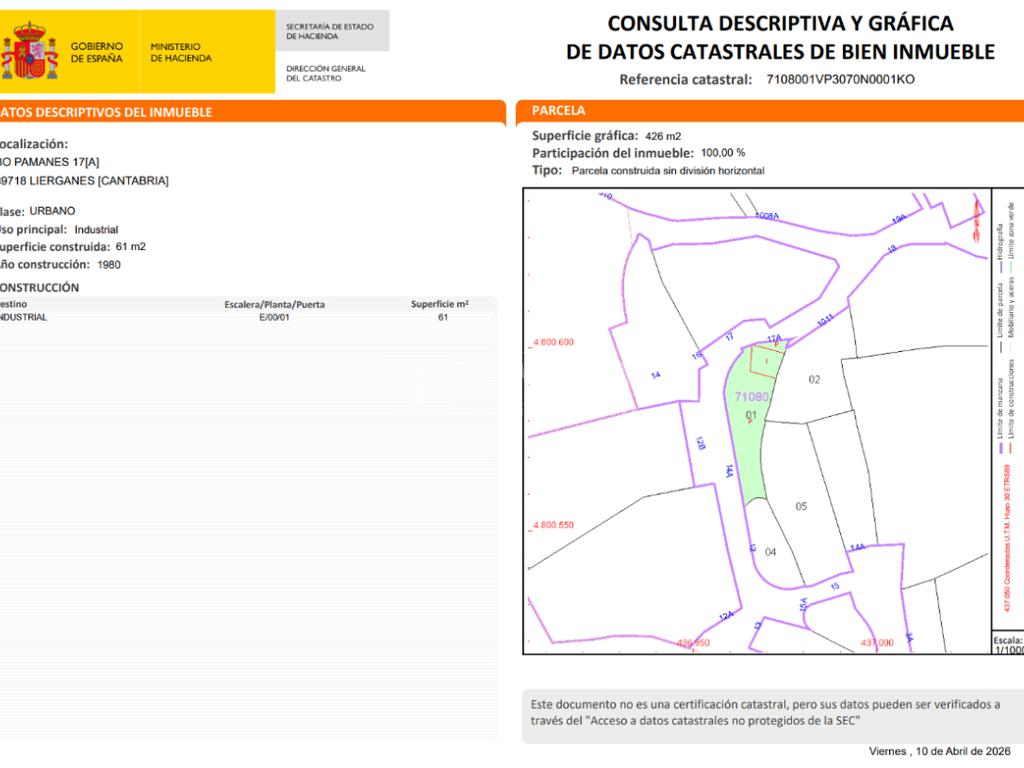The width and height of the screenshot is (1024, 768).
Task: Click the north arrow compass on map
Action: click(x=977, y=218)
